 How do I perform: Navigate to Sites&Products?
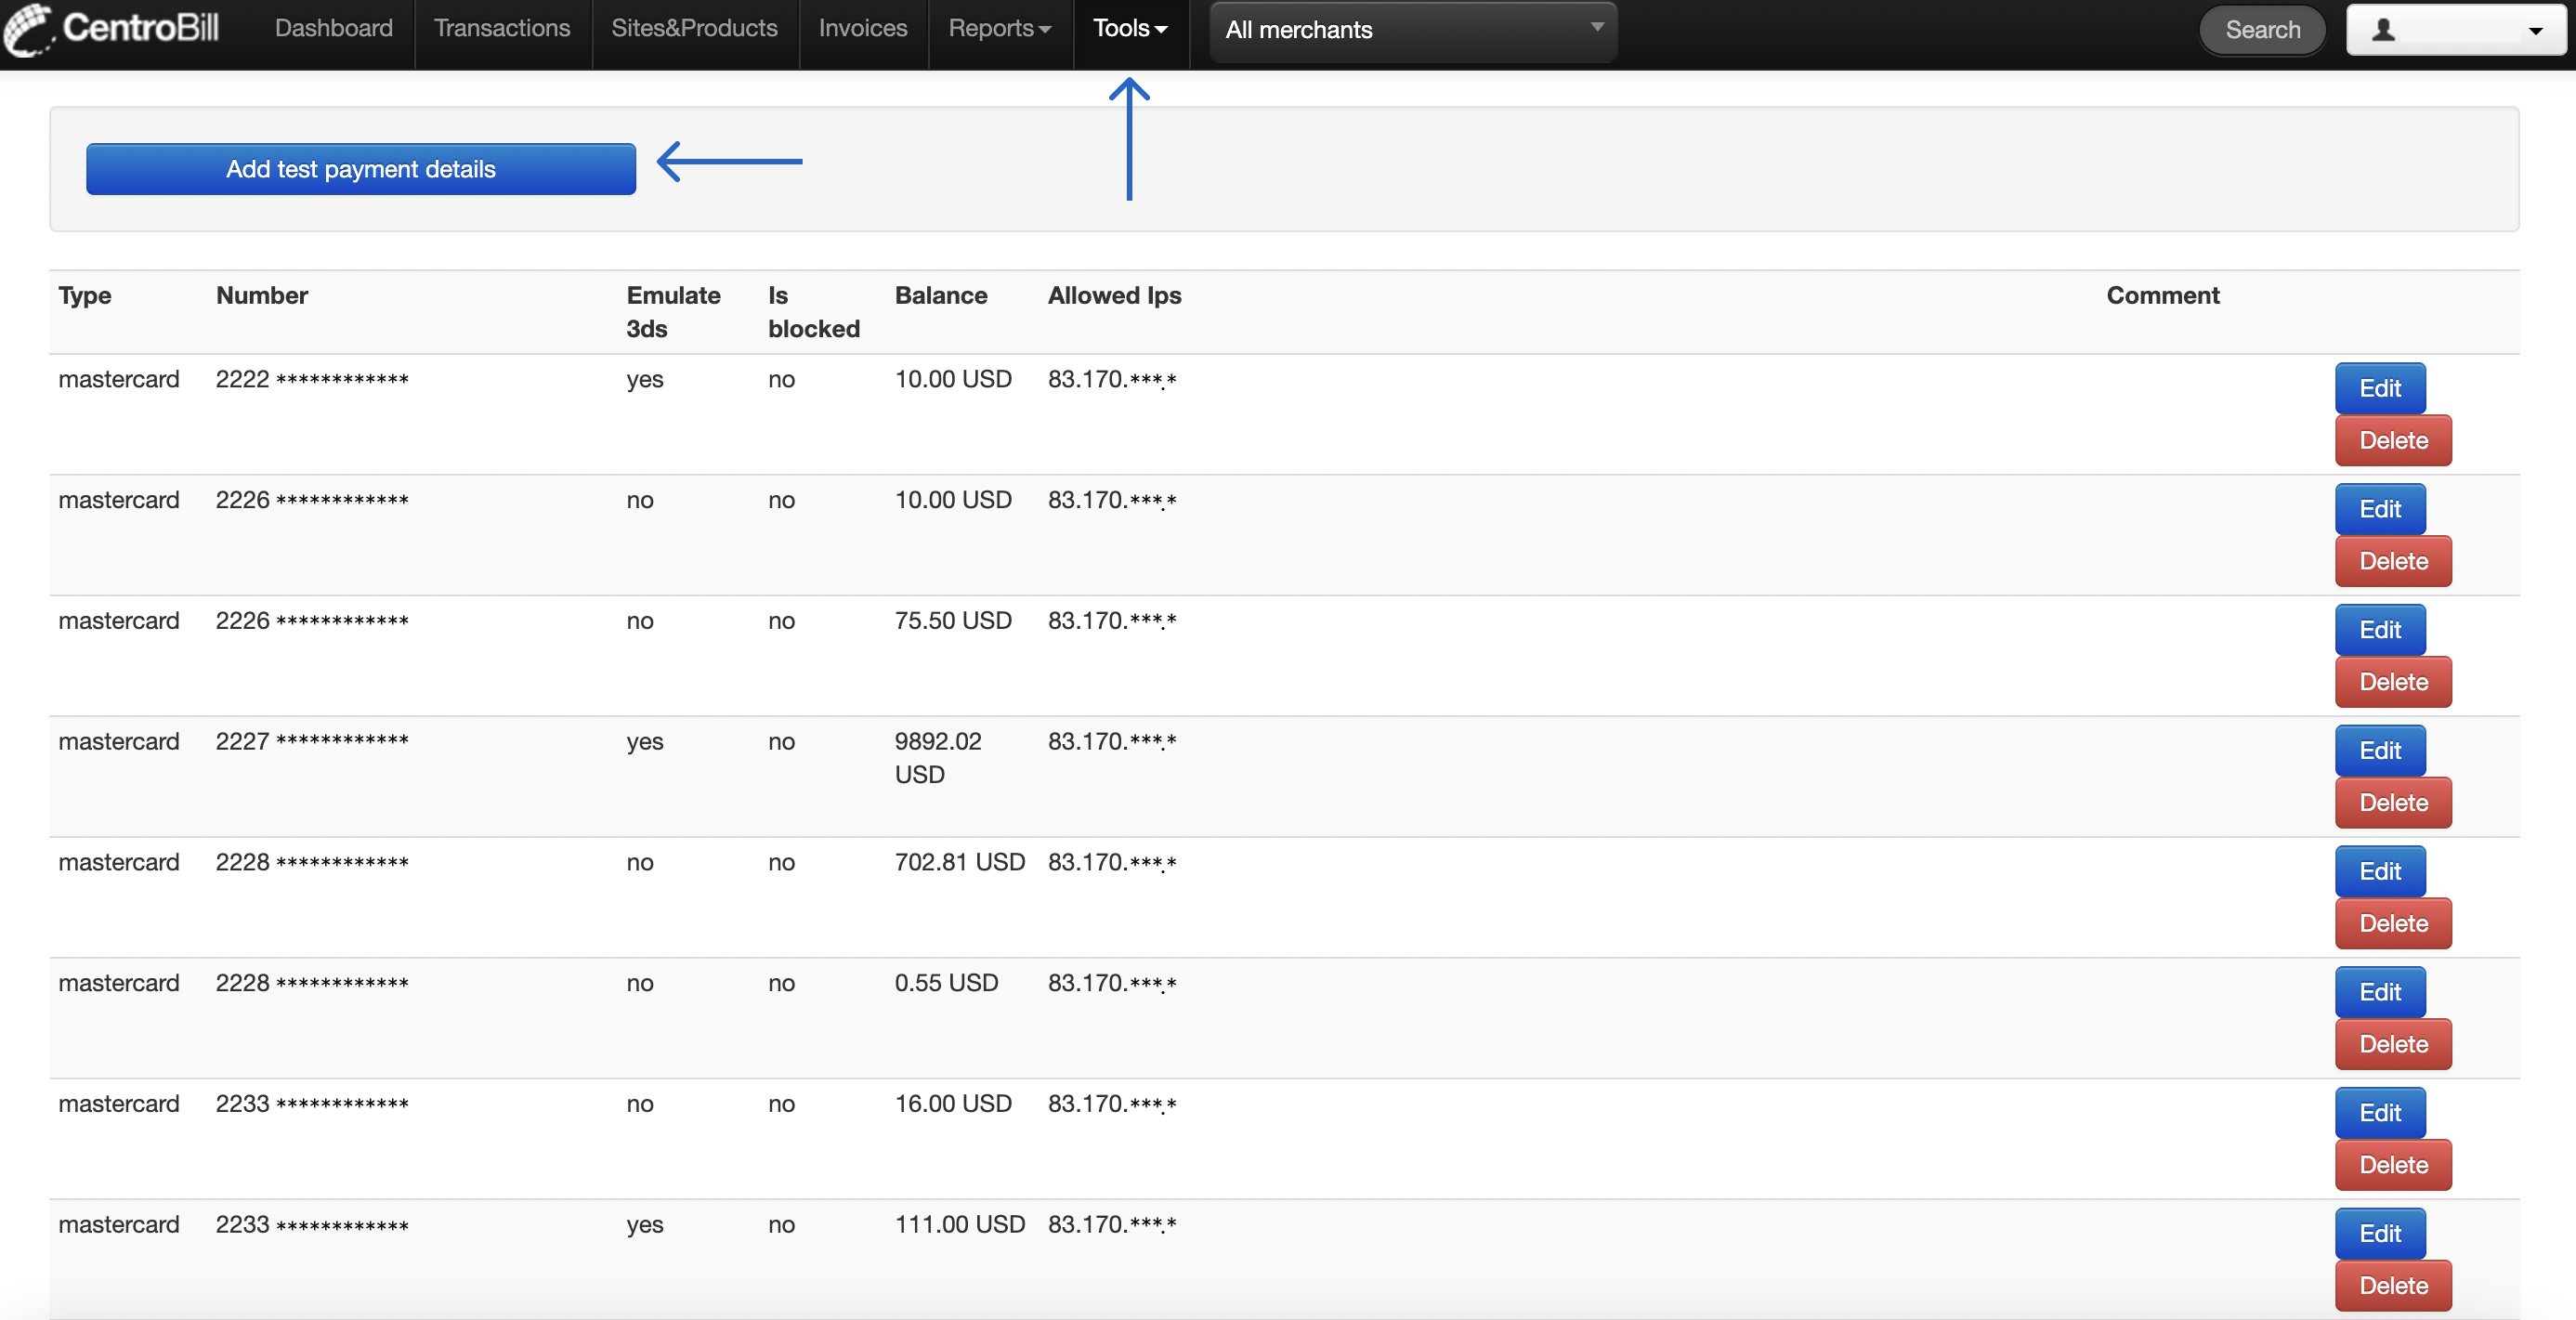[694, 28]
